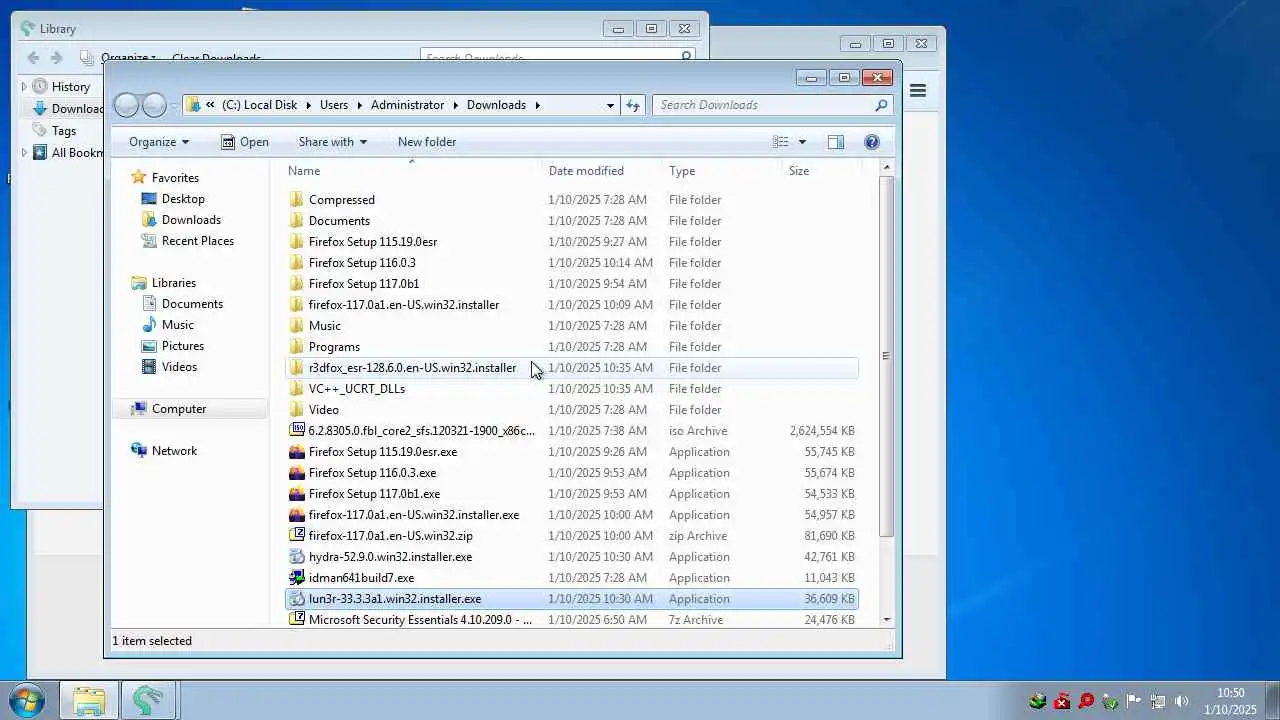Screen dimensions: 1280x720
Task: Click (C:) Local Disk in breadcrumb
Action: pyautogui.click(x=259, y=105)
